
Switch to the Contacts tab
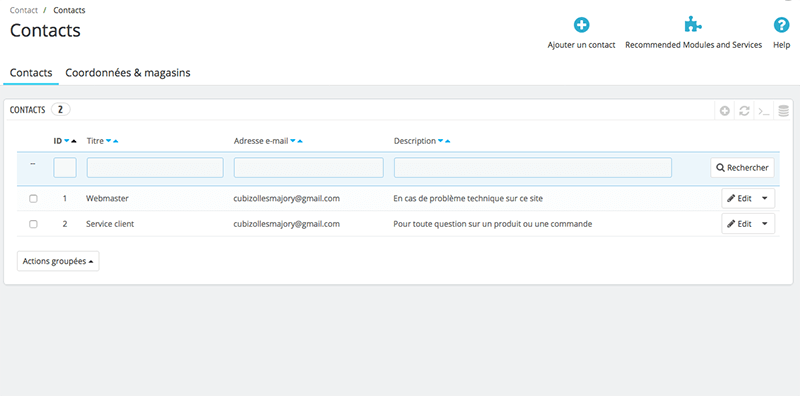[31, 73]
